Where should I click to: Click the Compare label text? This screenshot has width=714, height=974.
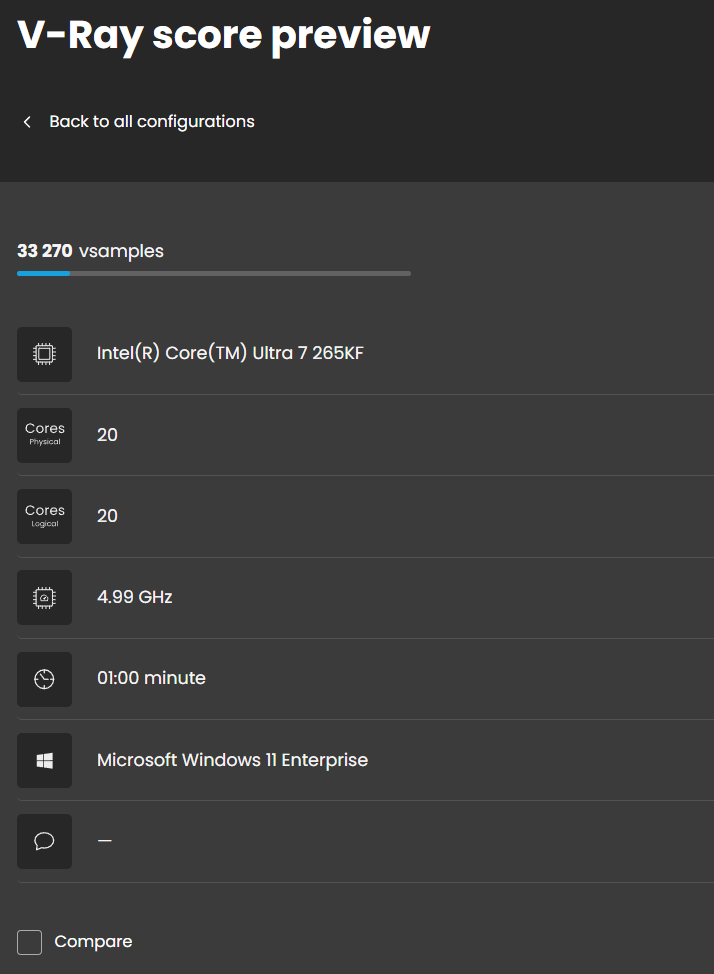(x=93, y=942)
